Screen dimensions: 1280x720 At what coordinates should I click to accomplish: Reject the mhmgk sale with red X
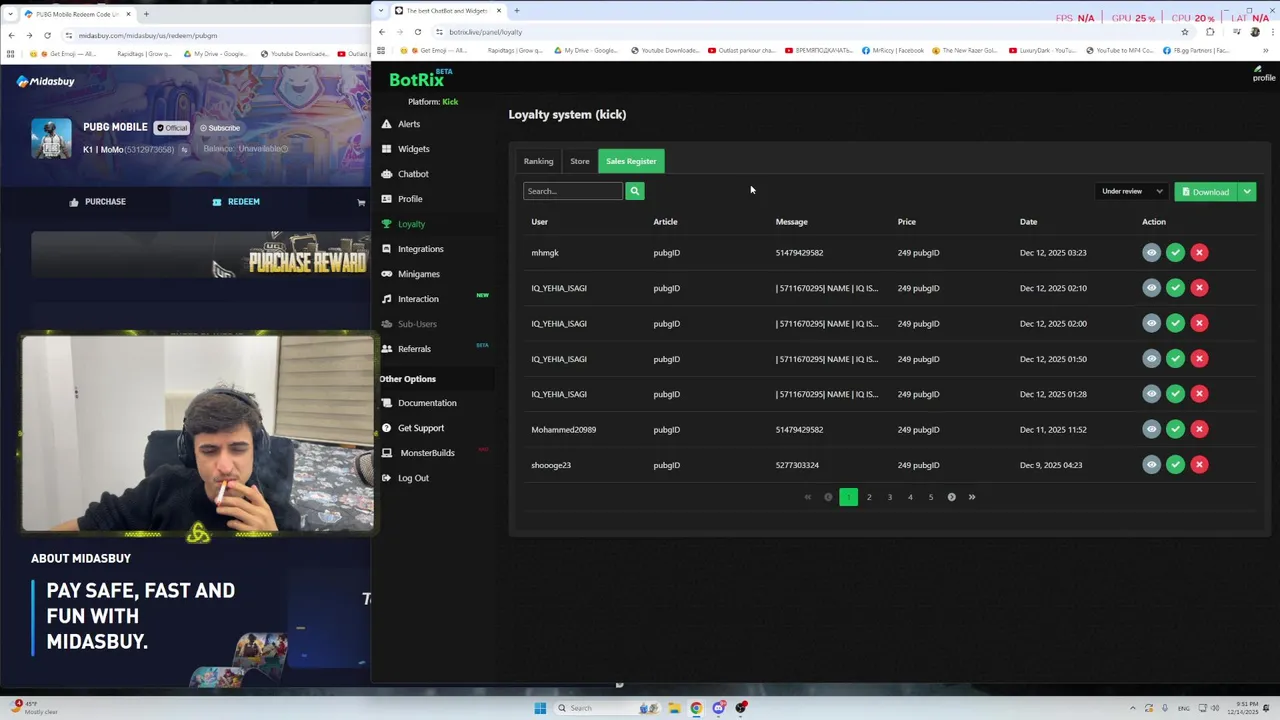(x=1199, y=253)
